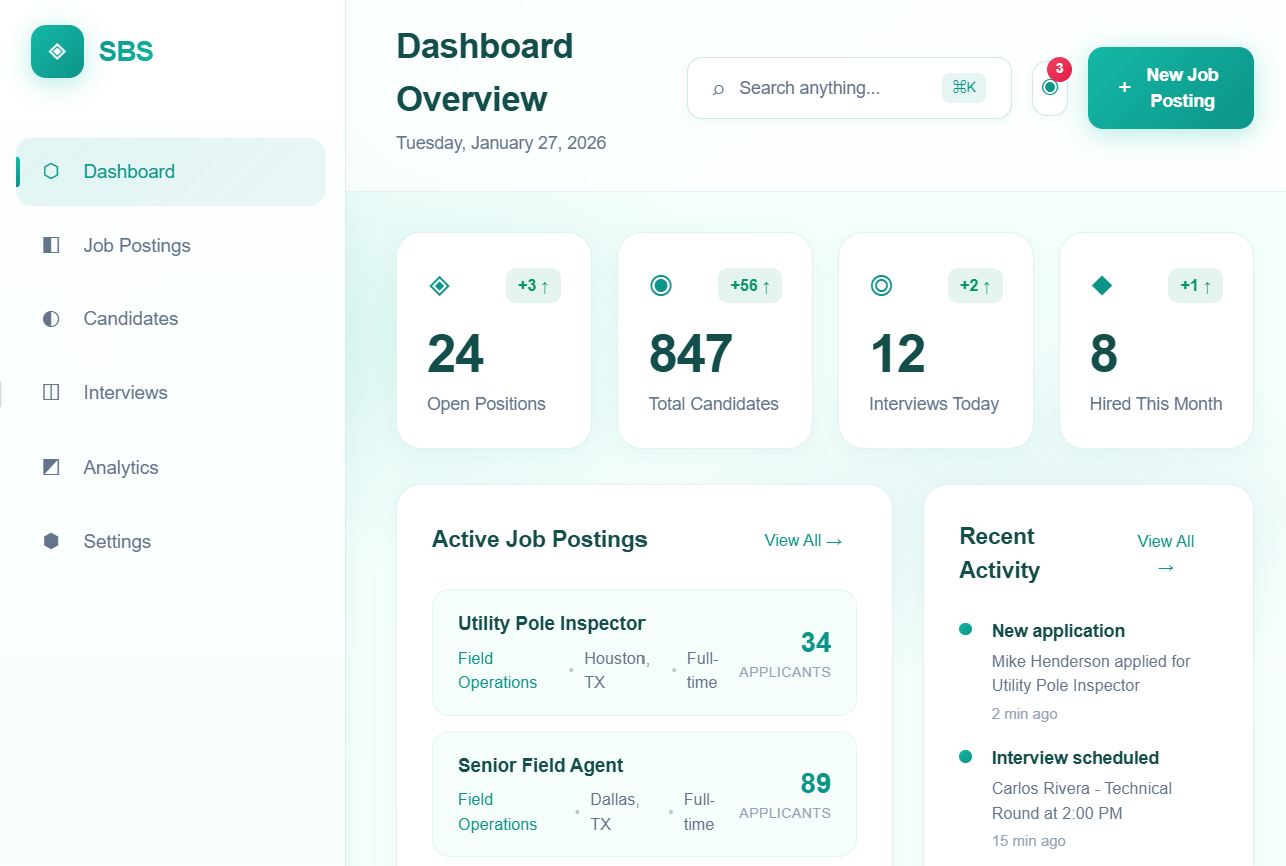The width and height of the screenshot is (1286, 866).
Task: Click the Interviews Today ring icon
Action: point(881,286)
